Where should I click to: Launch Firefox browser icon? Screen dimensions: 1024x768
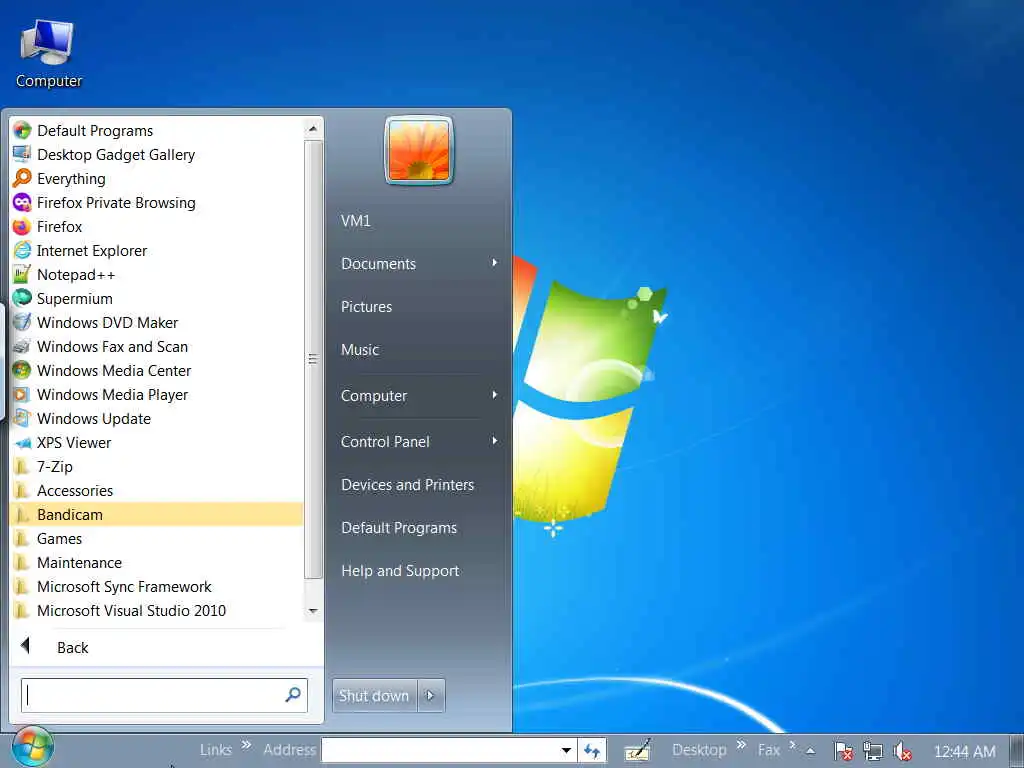(x=22, y=227)
